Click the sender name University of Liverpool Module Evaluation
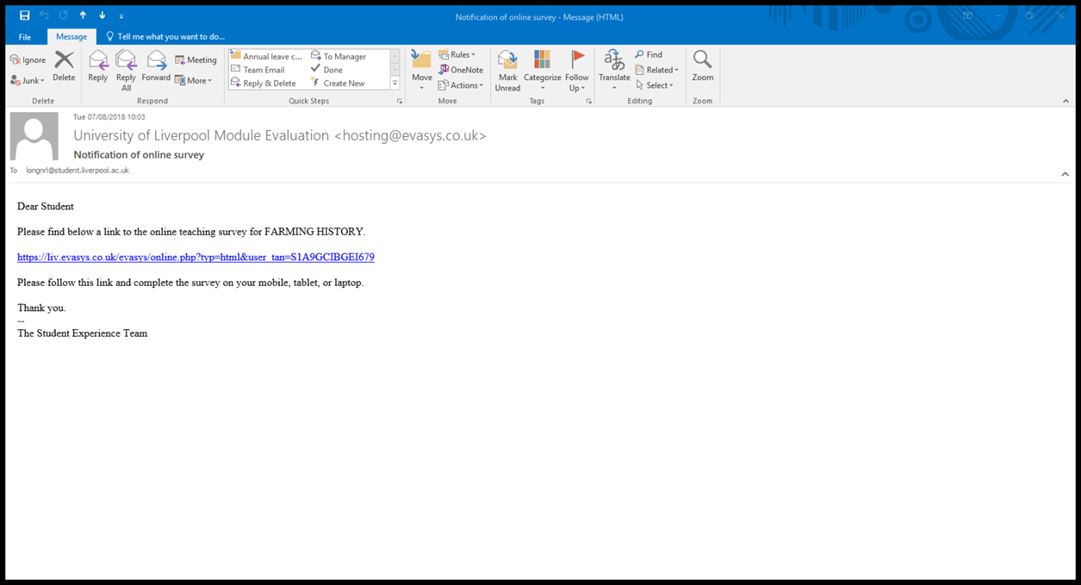Screen dimensions: 1081x585 point(201,136)
